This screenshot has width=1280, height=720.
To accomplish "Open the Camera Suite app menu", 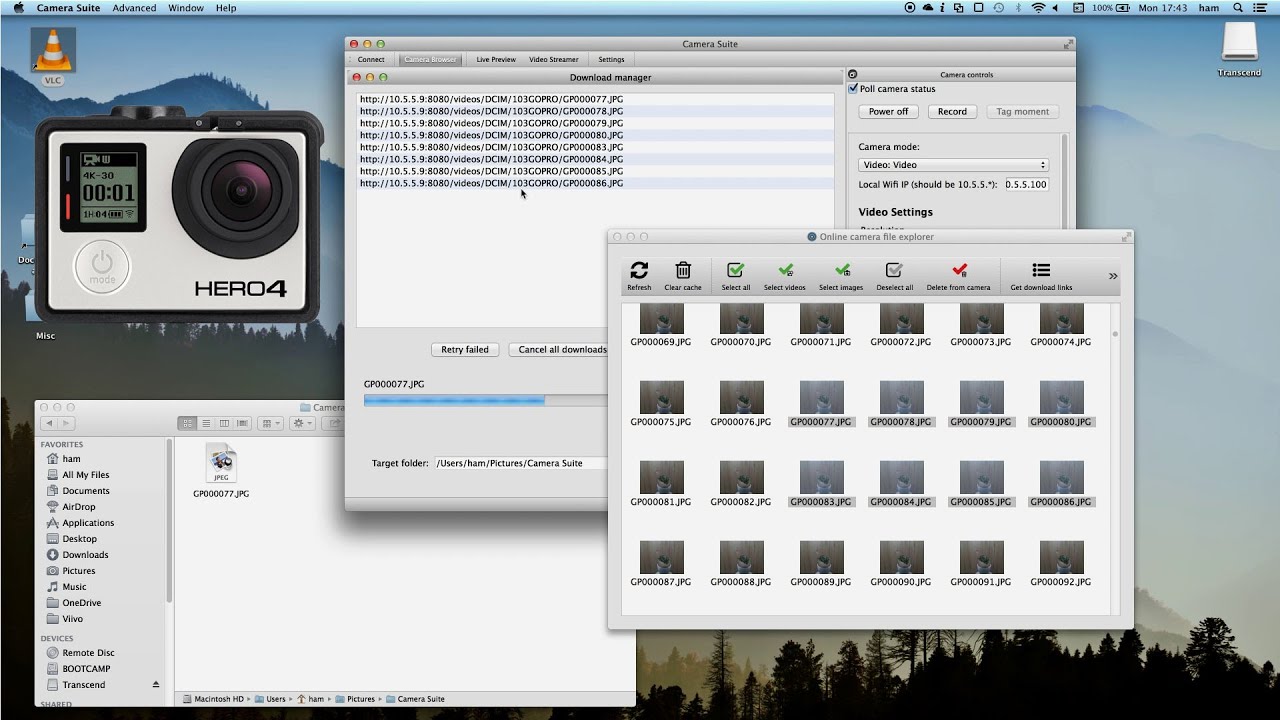I will pyautogui.click(x=68, y=8).
